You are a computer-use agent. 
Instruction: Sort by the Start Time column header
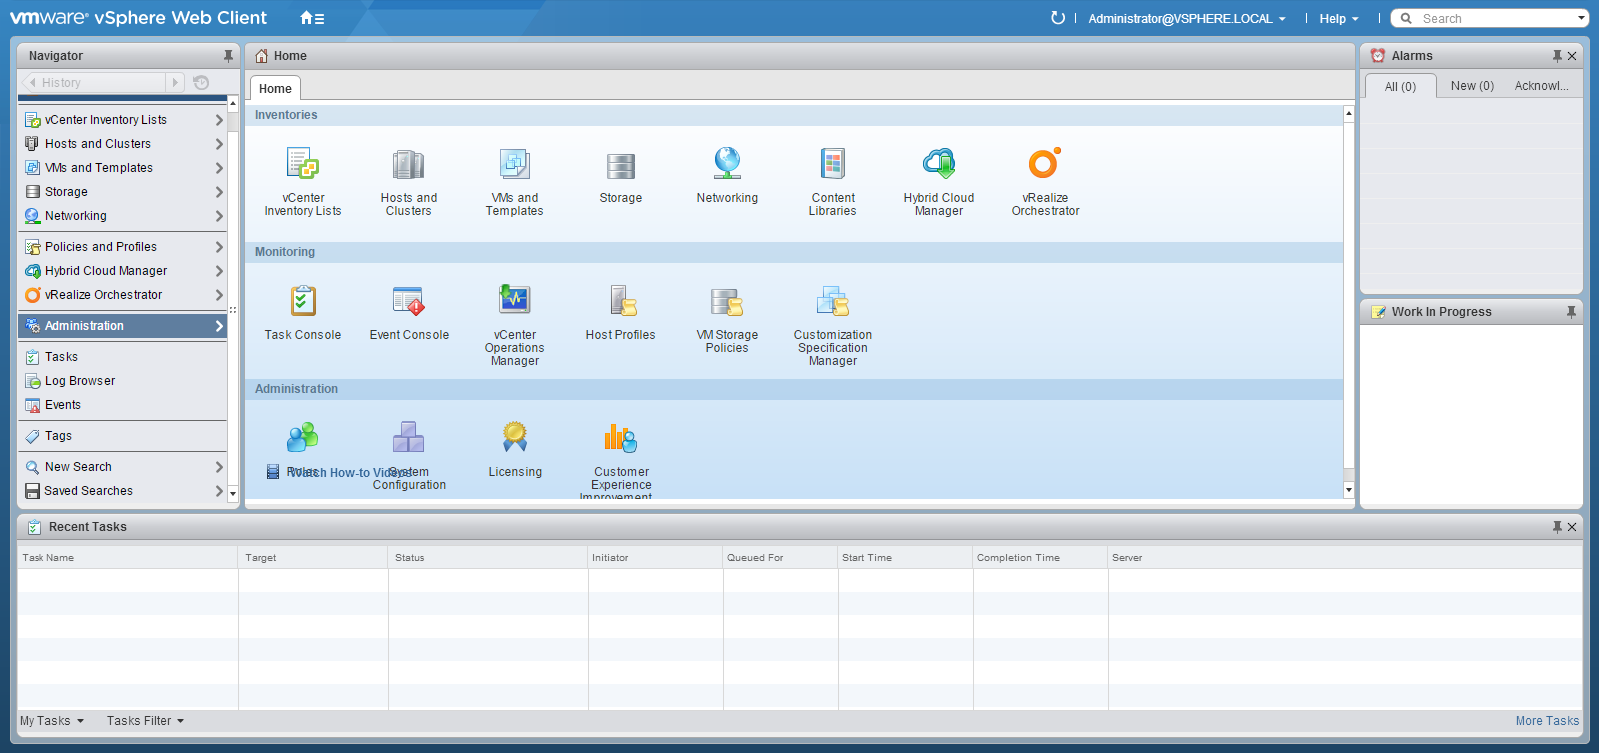coord(905,558)
